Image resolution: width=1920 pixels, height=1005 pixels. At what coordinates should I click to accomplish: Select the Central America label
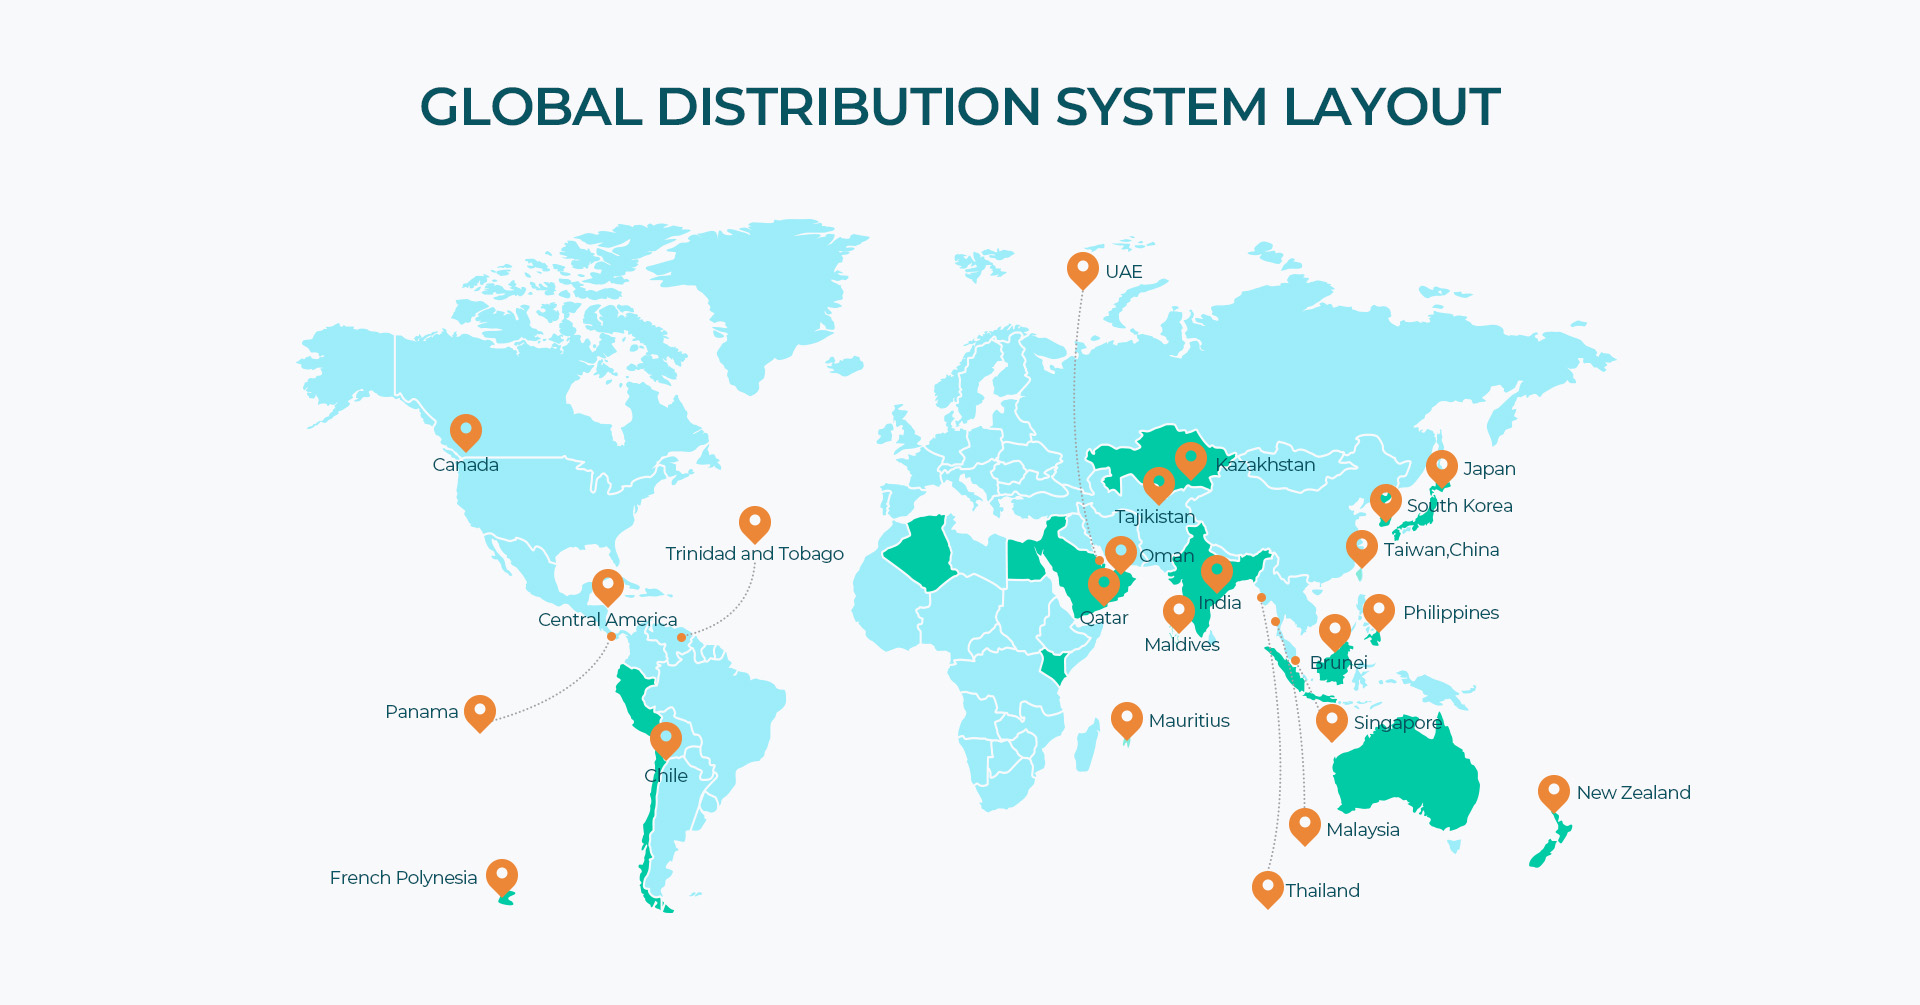(x=607, y=619)
